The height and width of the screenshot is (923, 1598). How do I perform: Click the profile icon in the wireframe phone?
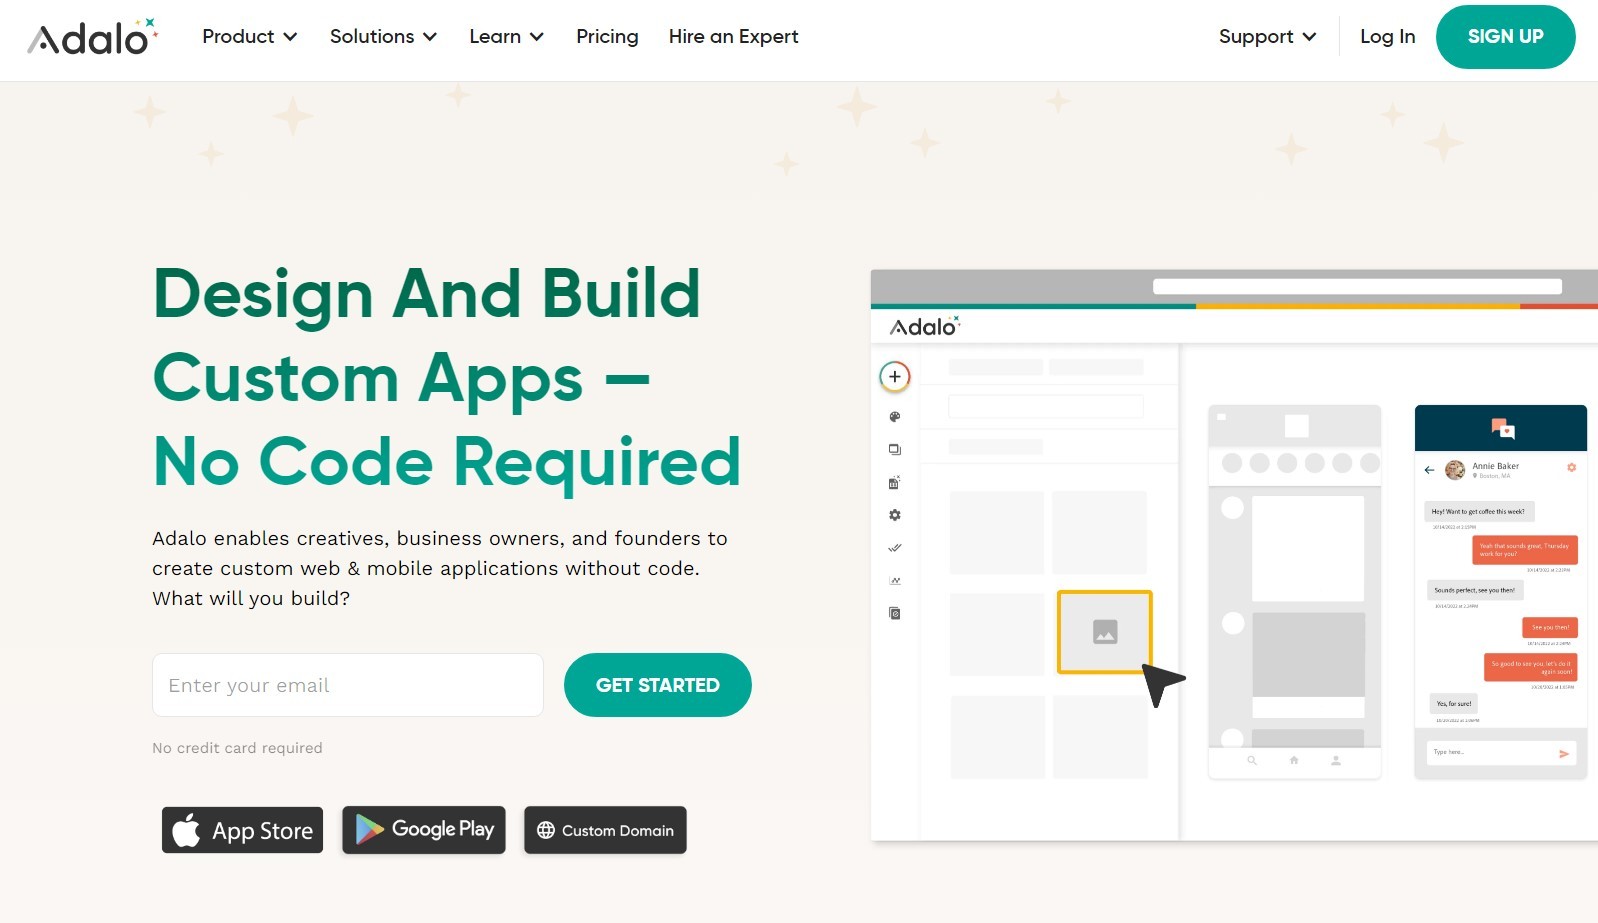(1336, 761)
